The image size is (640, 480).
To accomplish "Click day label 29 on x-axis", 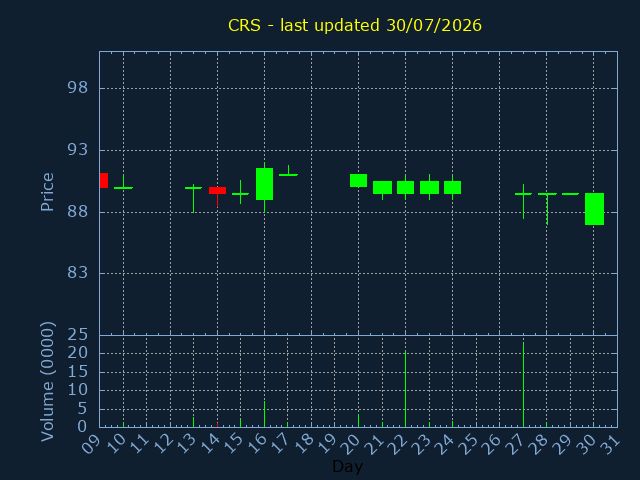I will click(x=562, y=443).
